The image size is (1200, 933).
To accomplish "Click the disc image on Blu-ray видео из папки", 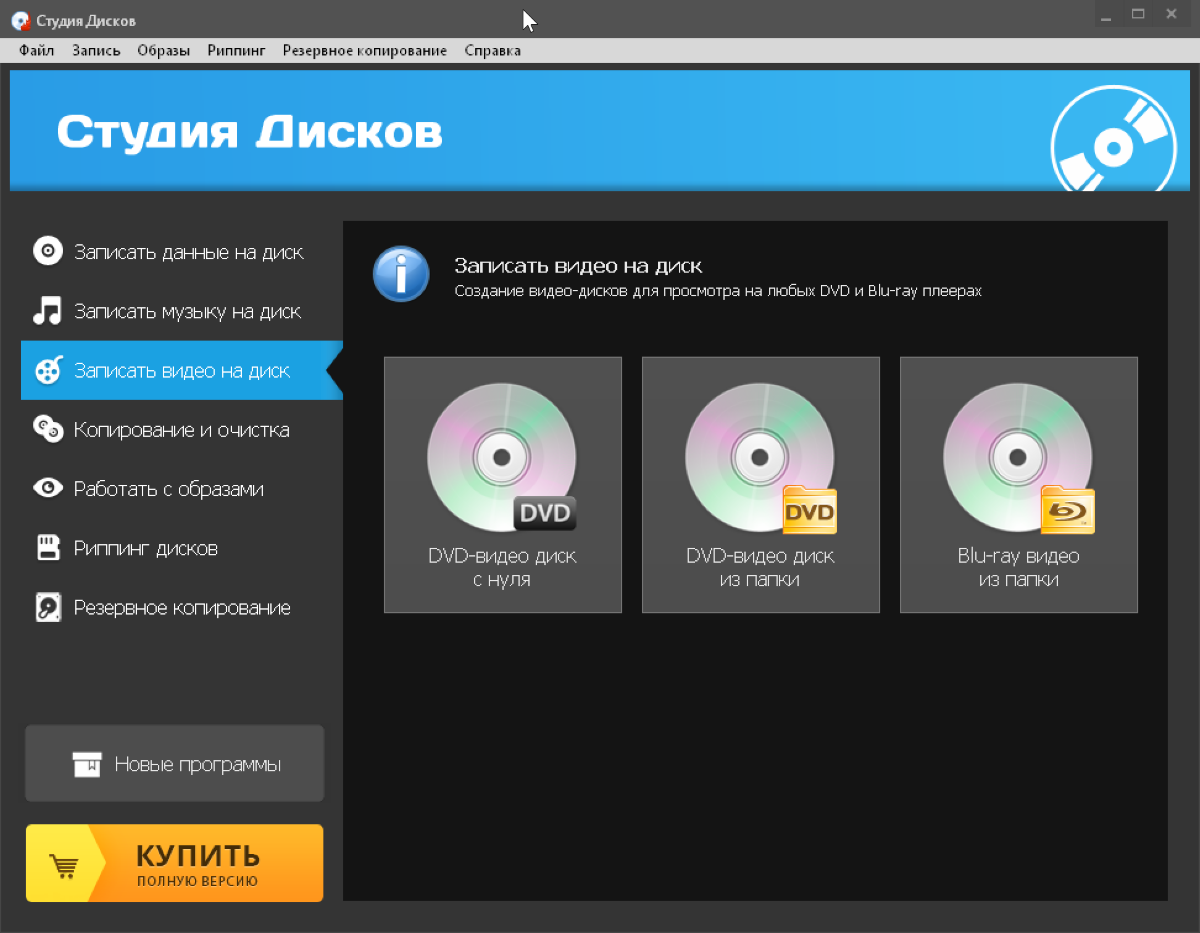I will tap(1018, 456).
